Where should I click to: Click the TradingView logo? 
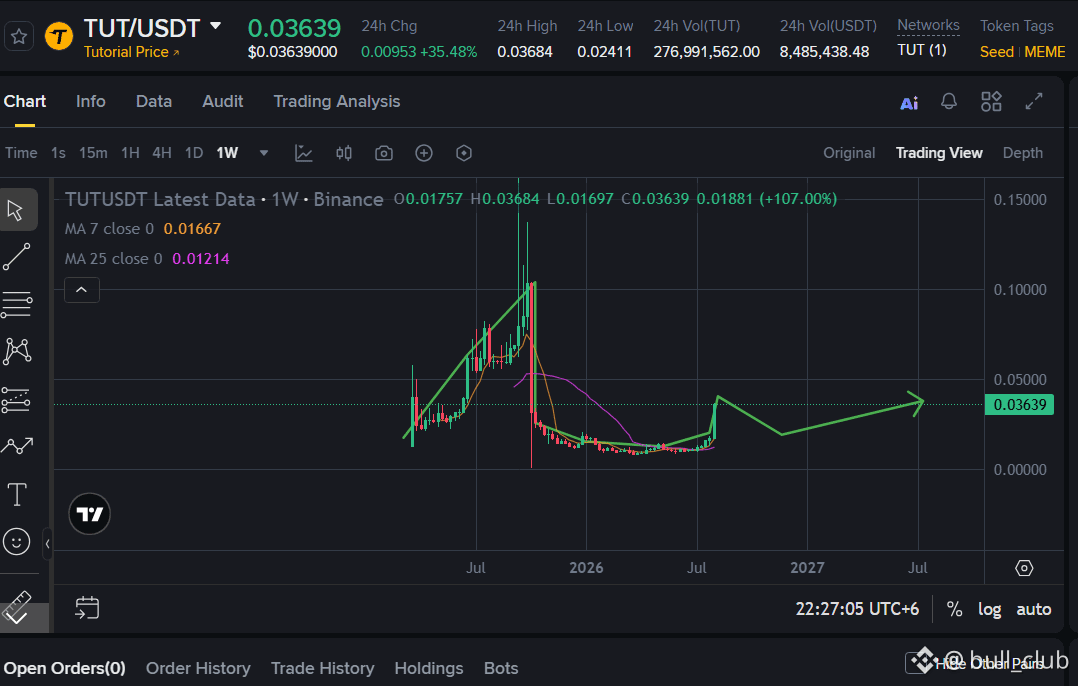tap(89, 514)
